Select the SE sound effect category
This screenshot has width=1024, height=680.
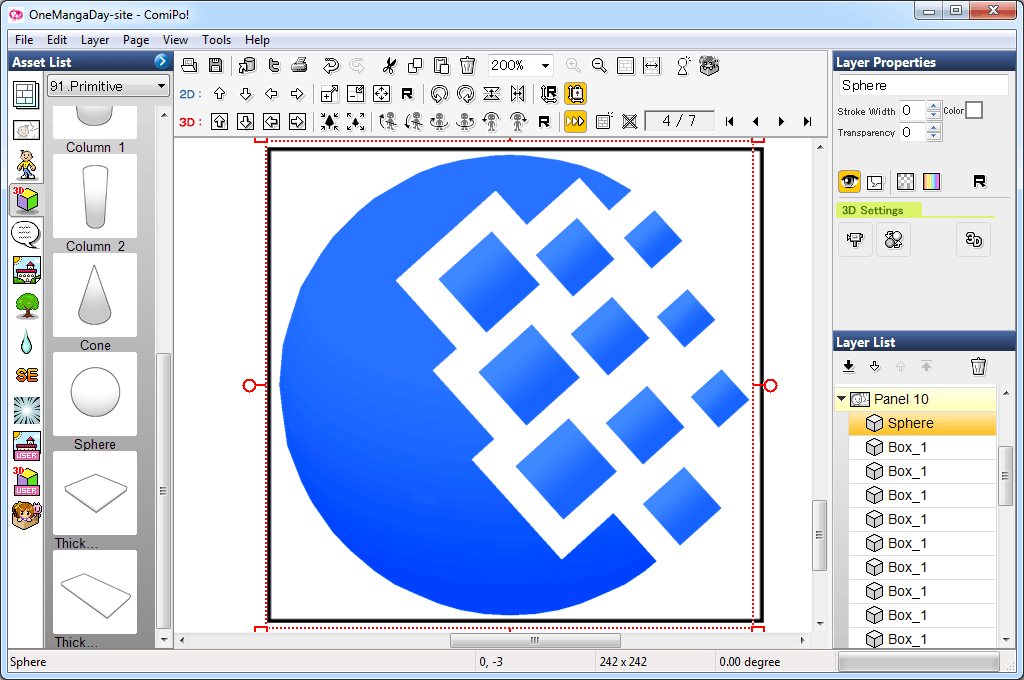[26, 375]
